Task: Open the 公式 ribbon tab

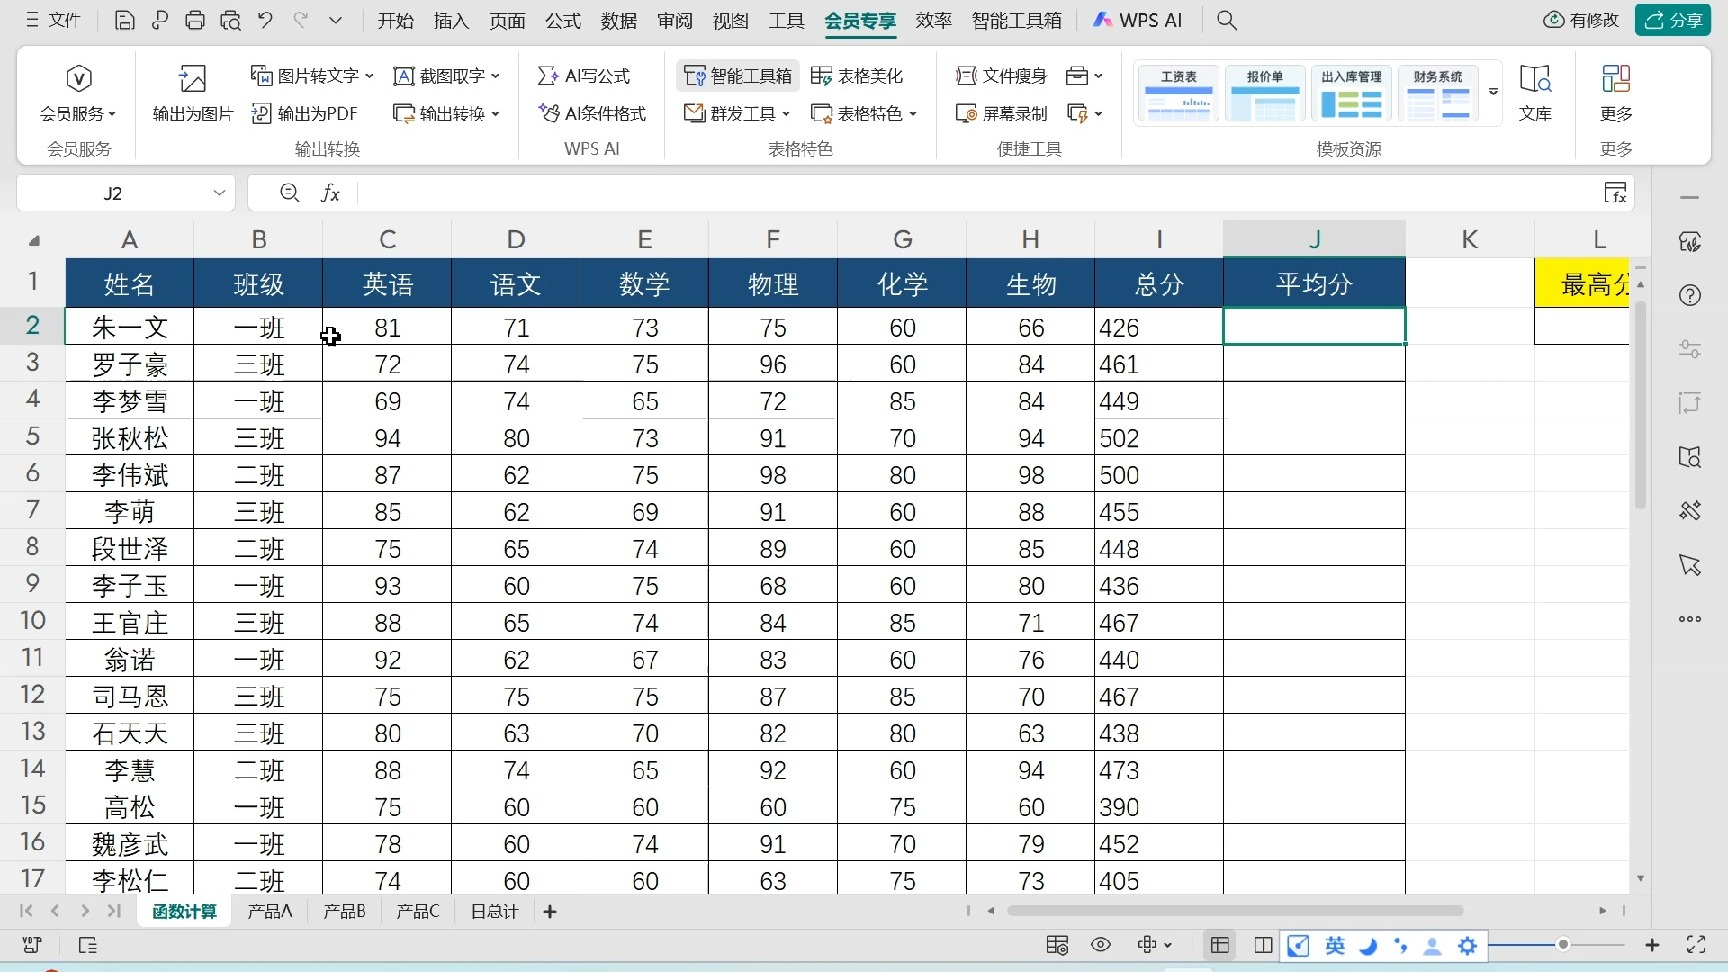Action: [x=562, y=20]
